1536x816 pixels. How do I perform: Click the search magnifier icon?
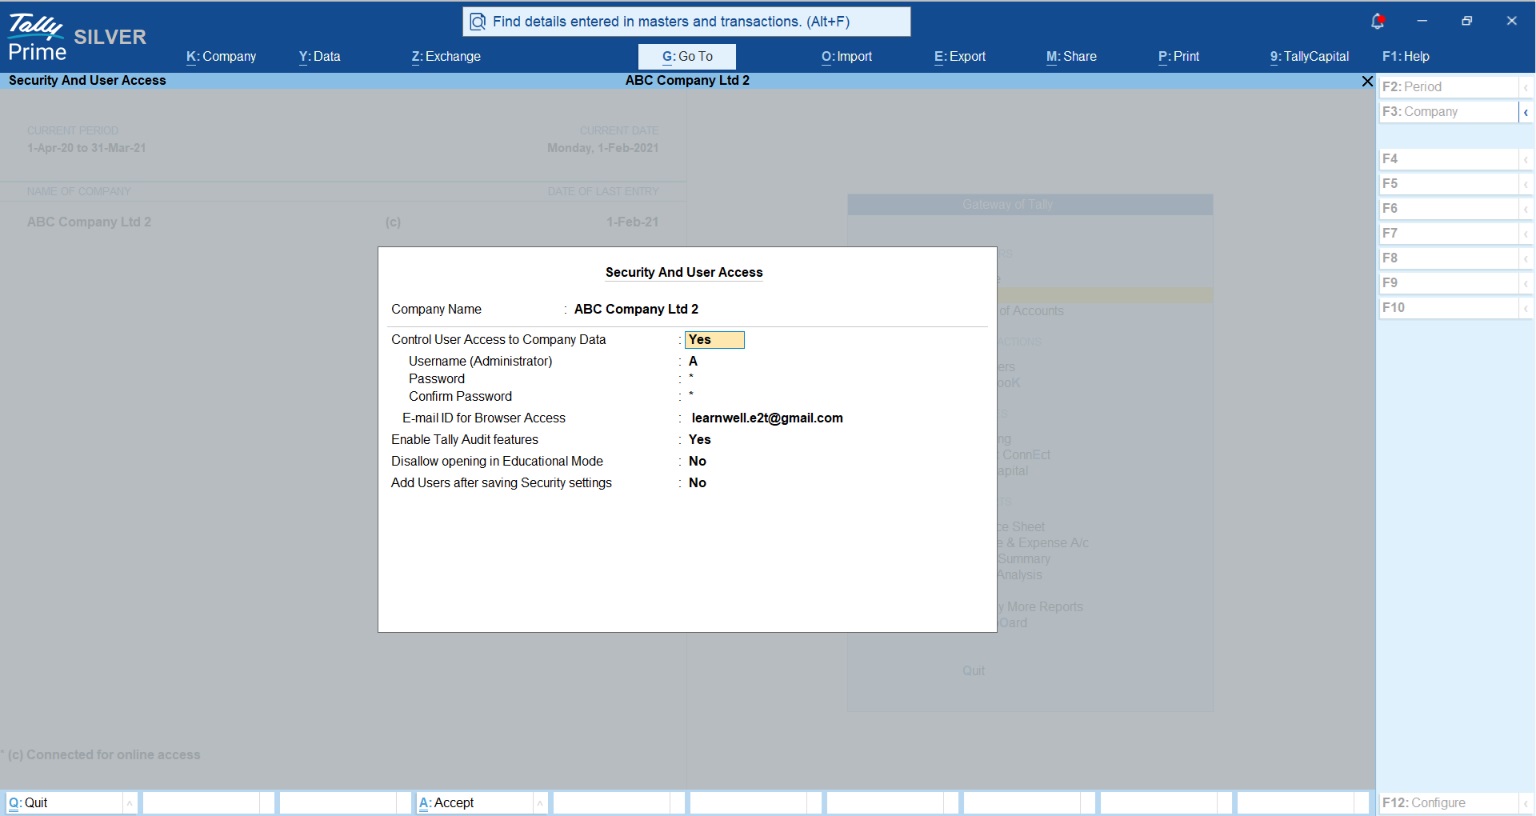pos(478,21)
